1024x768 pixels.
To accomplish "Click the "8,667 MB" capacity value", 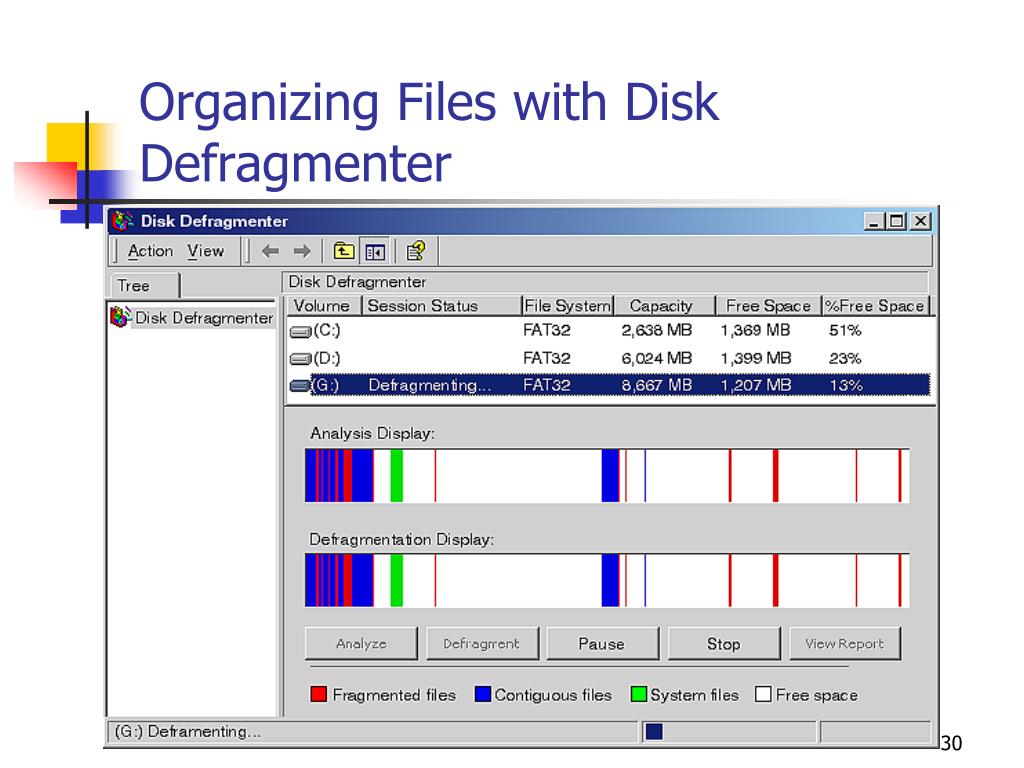I will [x=656, y=385].
